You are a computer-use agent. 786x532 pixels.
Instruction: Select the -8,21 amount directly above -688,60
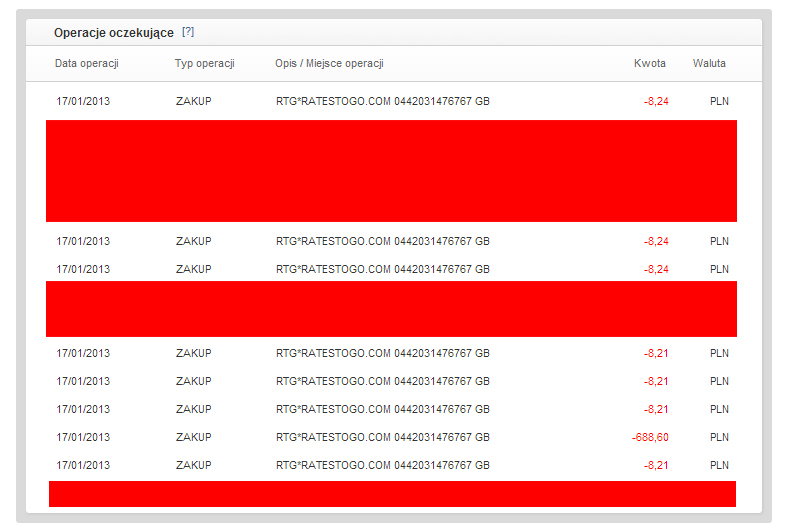pos(656,410)
